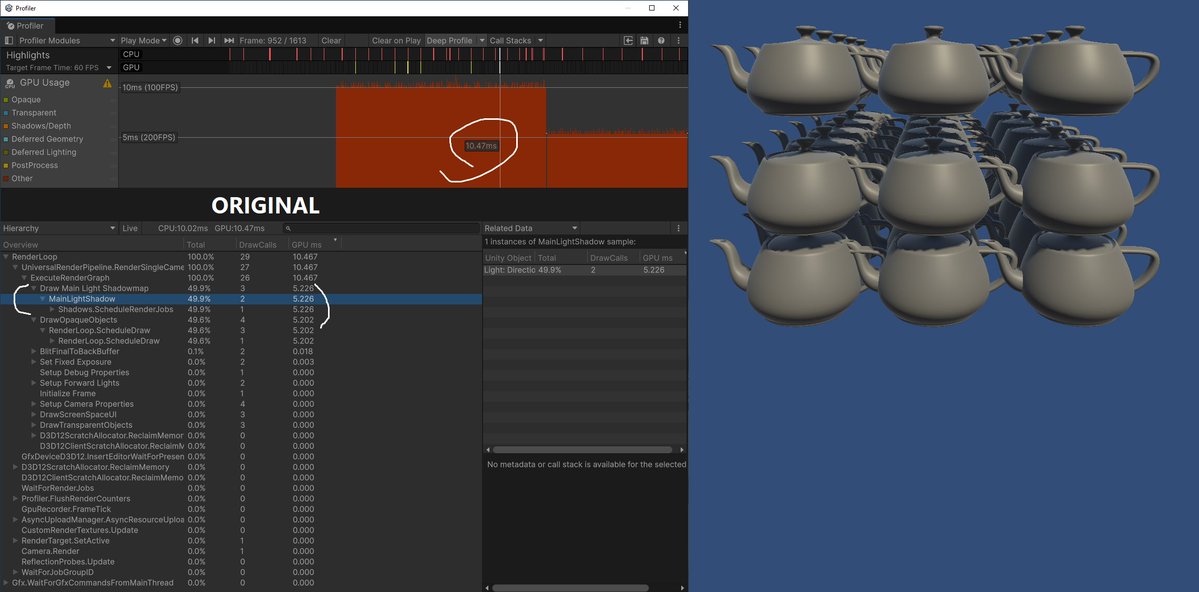Open Profiler window tab options menu

pyautogui.click(x=680, y=25)
